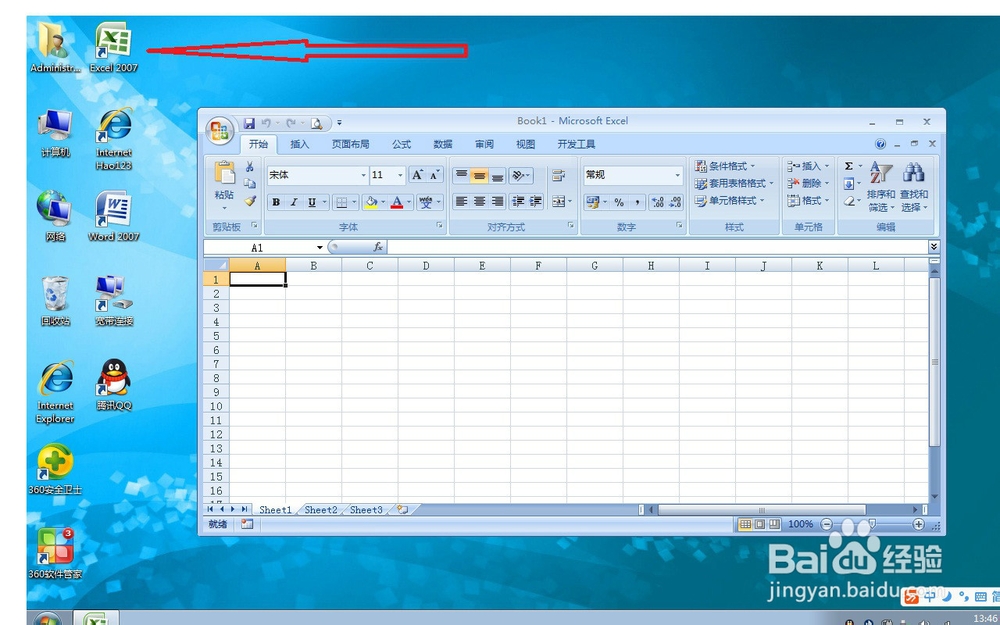
Task: Click 格式 in the cells group
Action: coord(807,200)
